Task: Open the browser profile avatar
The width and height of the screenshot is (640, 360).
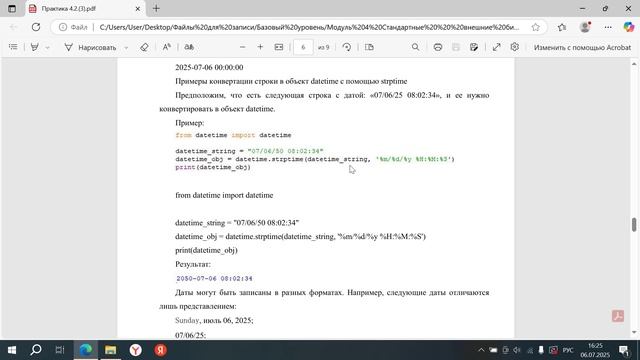Action: (585, 27)
